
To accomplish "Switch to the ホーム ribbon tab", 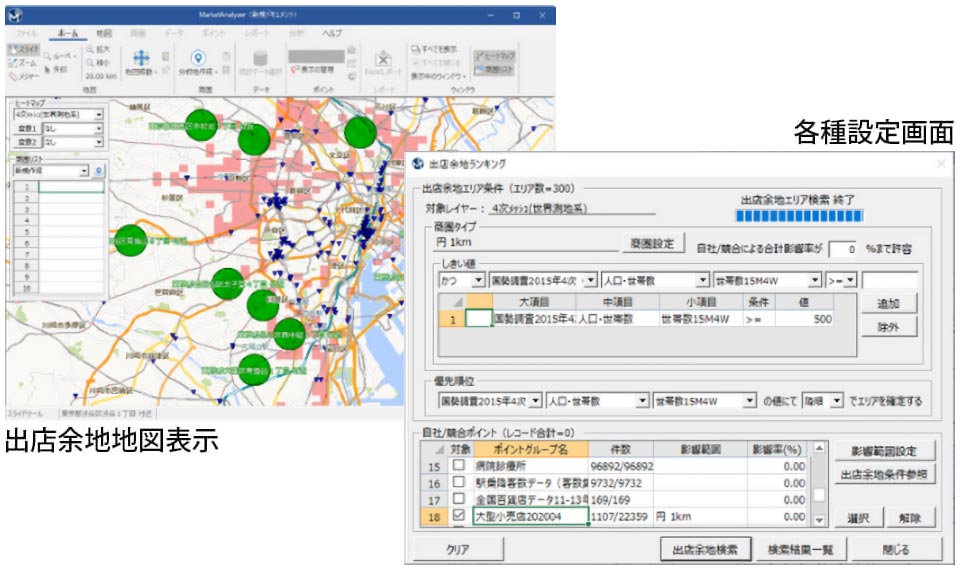I will [x=68, y=33].
